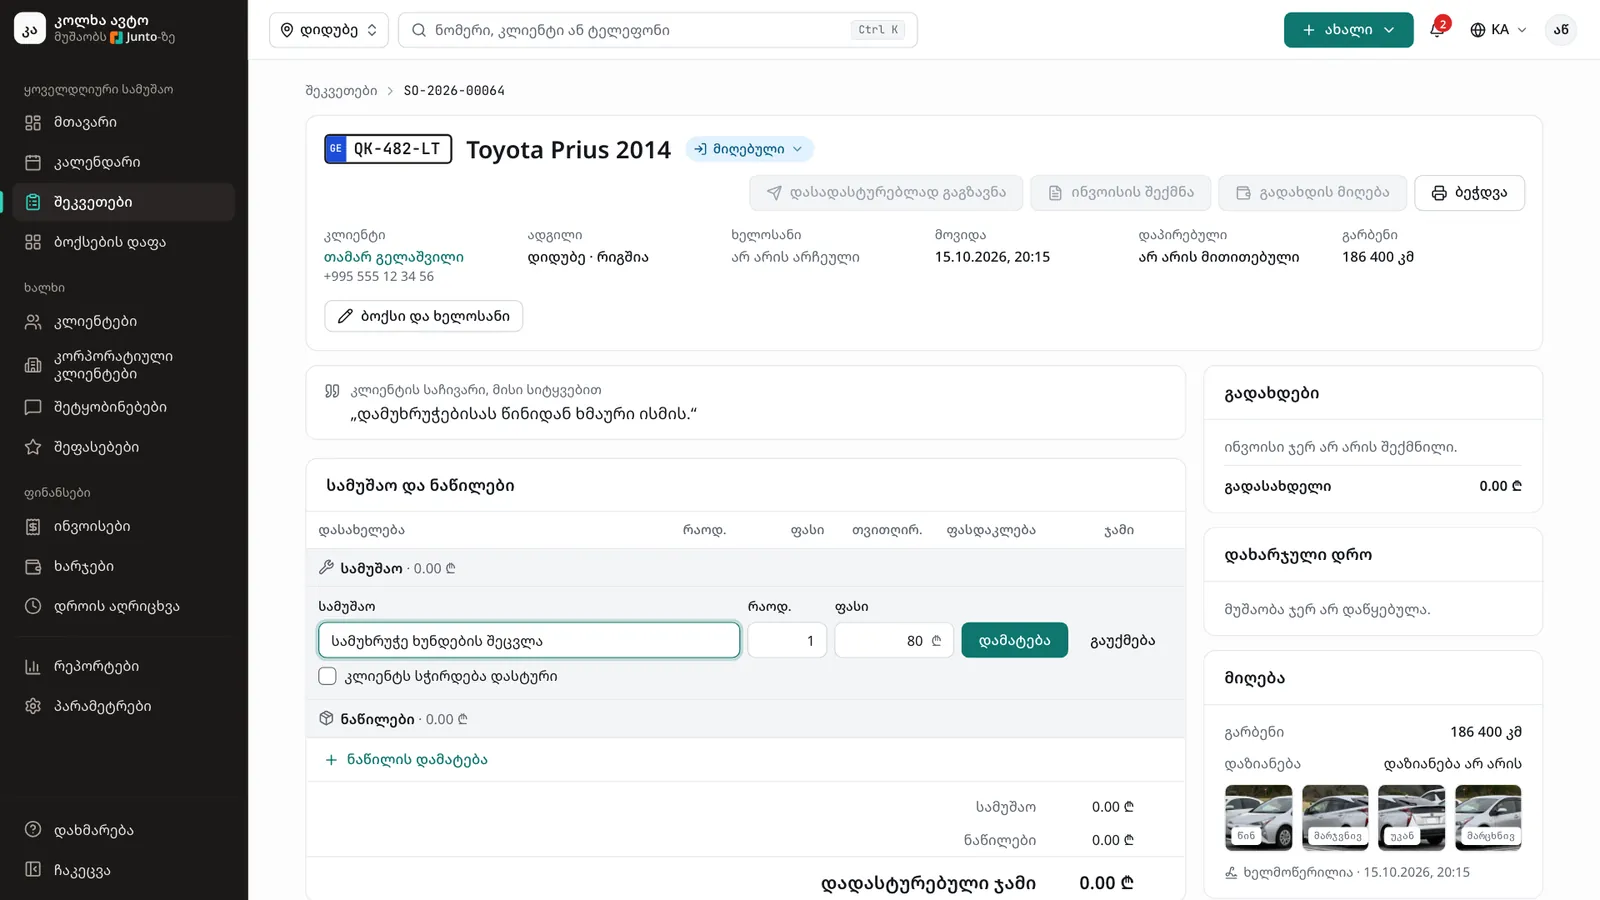Expand the ახალი create dropdown
Image resolution: width=1600 pixels, height=900 pixels.
[1348, 30]
